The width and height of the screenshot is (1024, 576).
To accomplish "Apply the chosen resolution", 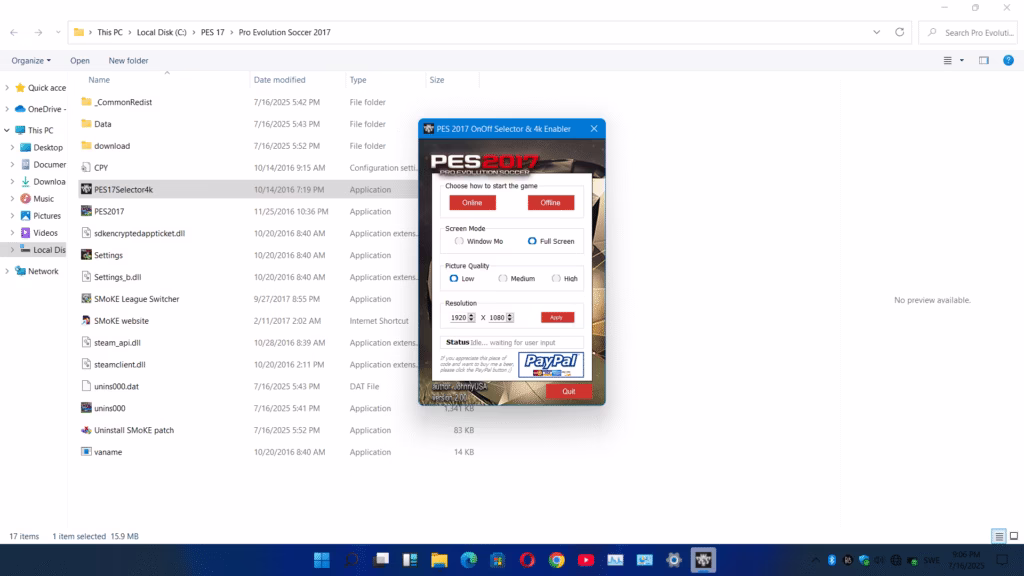I will [x=557, y=317].
